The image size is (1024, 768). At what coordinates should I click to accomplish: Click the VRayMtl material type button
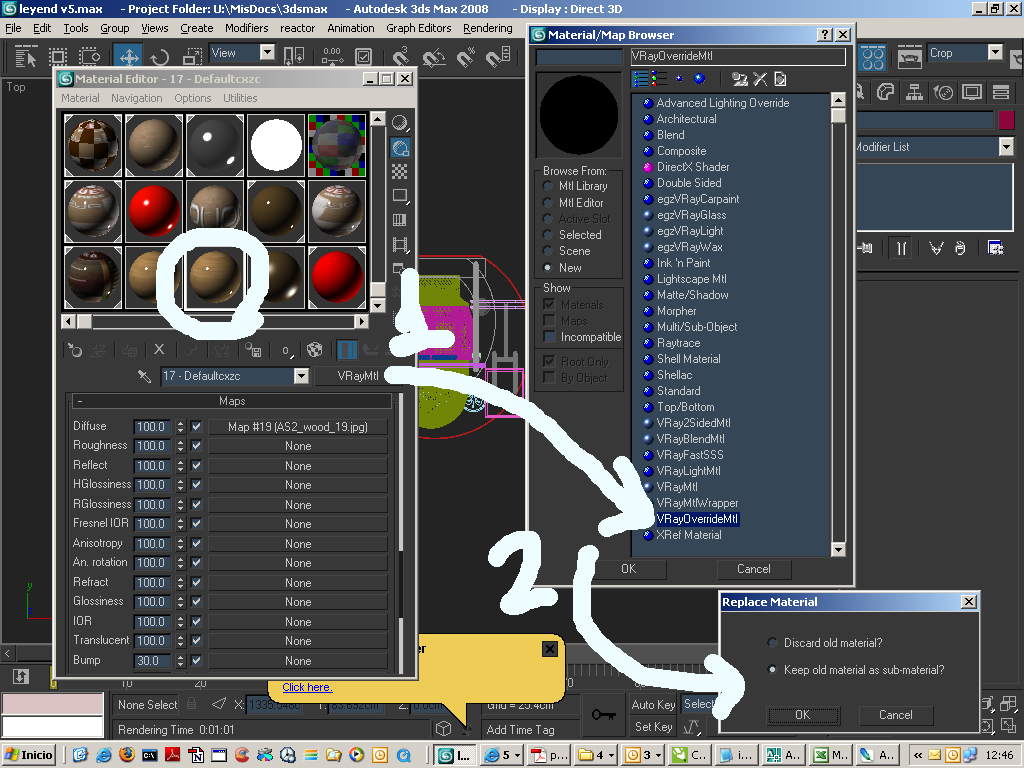click(x=357, y=376)
